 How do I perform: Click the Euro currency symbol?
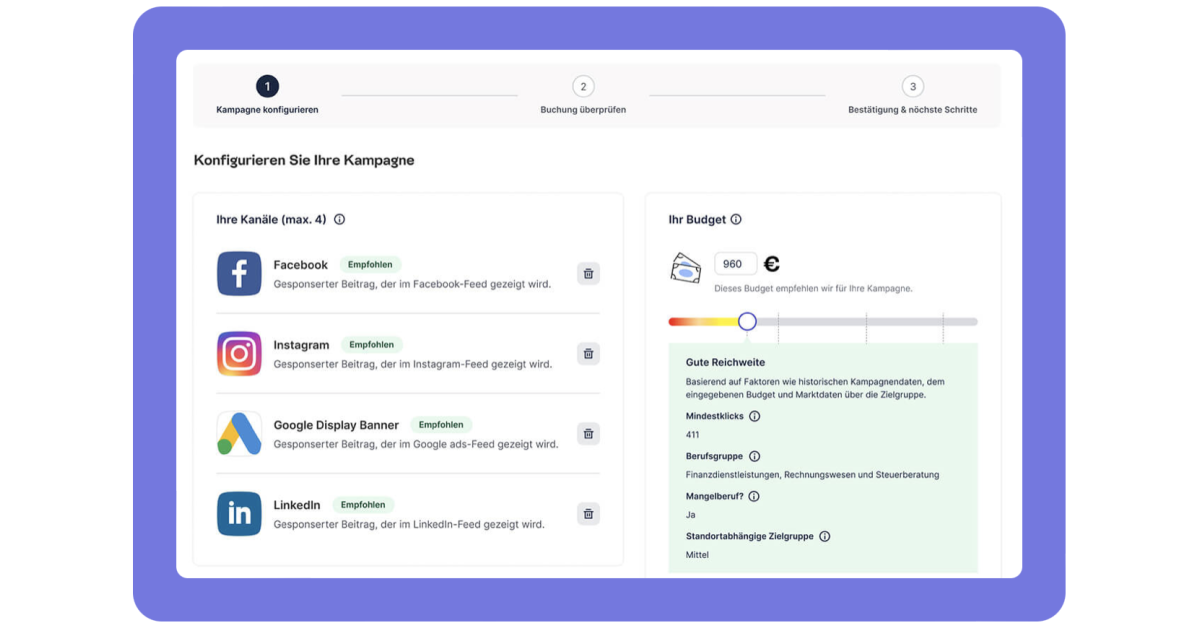click(771, 264)
